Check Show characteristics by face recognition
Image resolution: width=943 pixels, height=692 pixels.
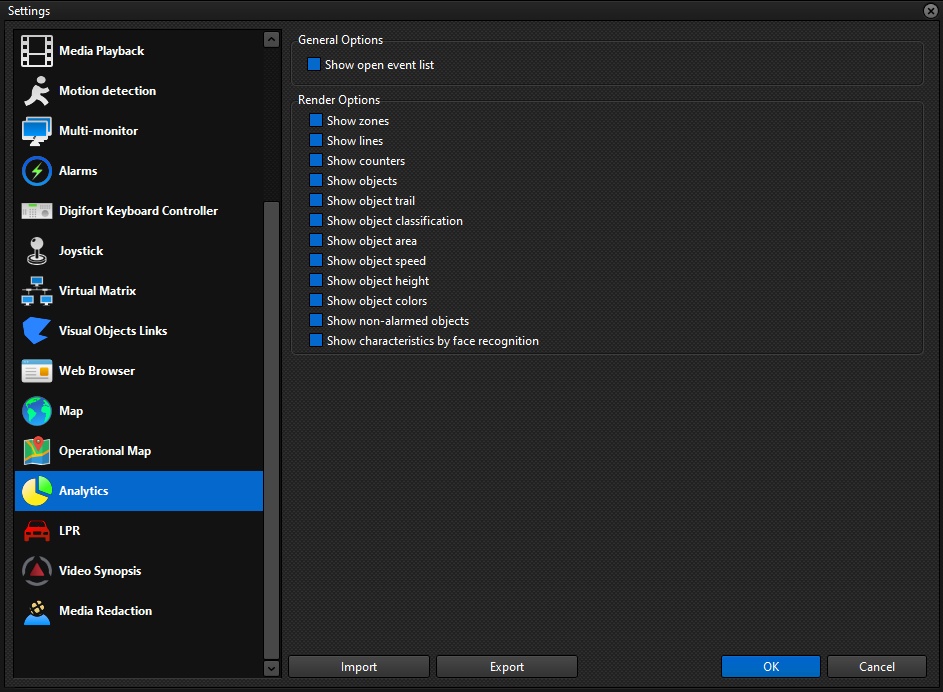pyautogui.click(x=316, y=340)
